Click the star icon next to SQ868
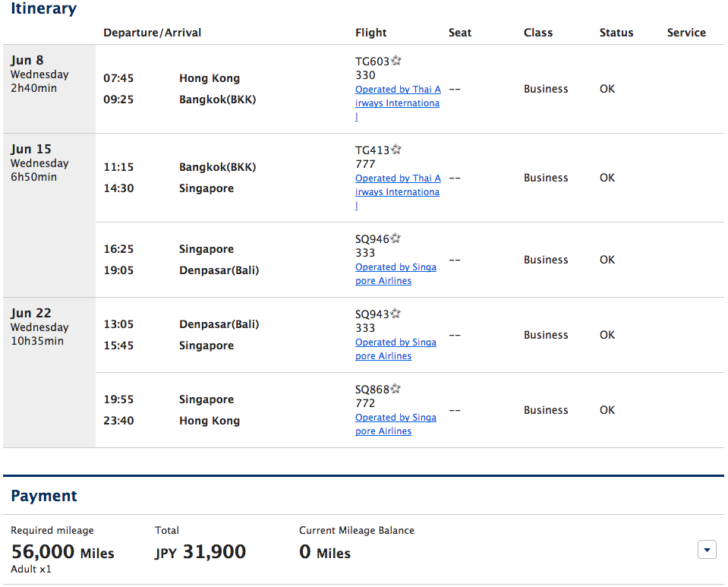Screen dimensions: 728x587 tap(395, 389)
